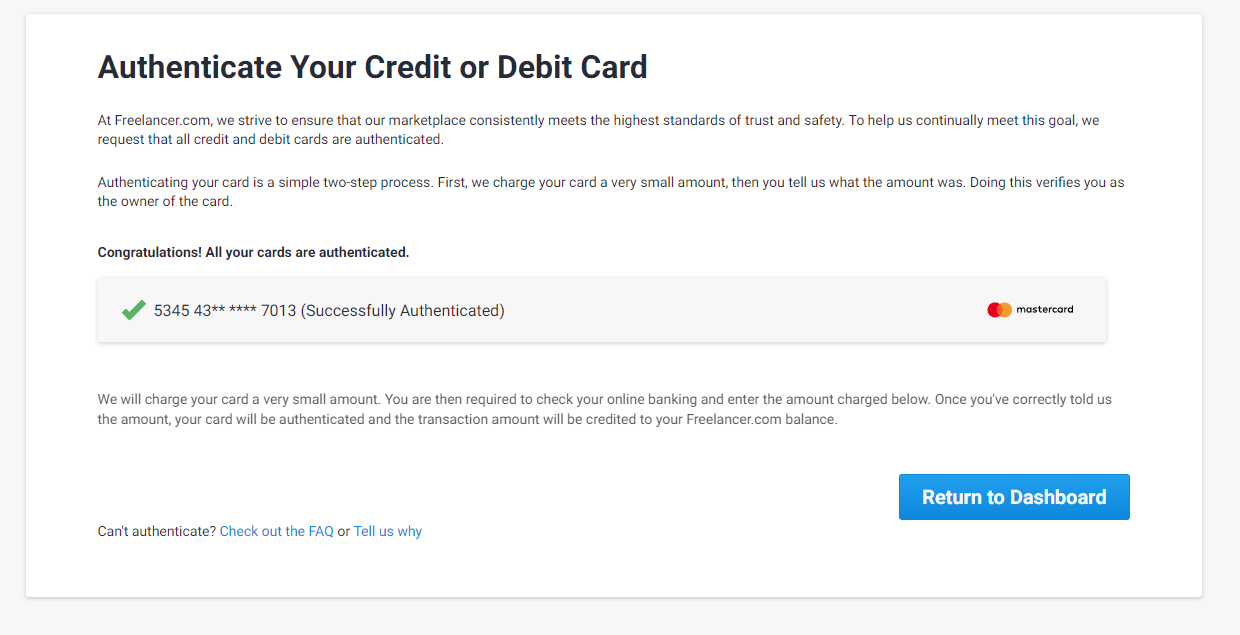1240x635 pixels.
Task: Click empty middle area of the card row
Action: click(x=740, y=311)
